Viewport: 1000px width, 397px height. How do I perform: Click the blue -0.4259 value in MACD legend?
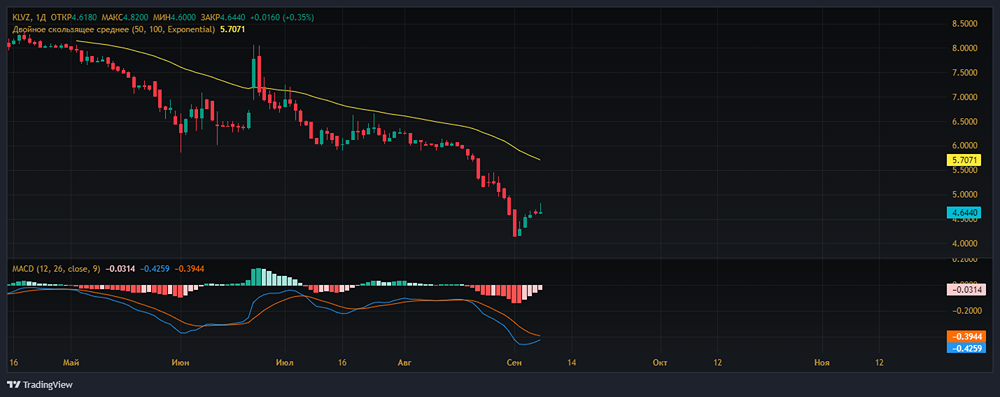click(x=154, y=269)
